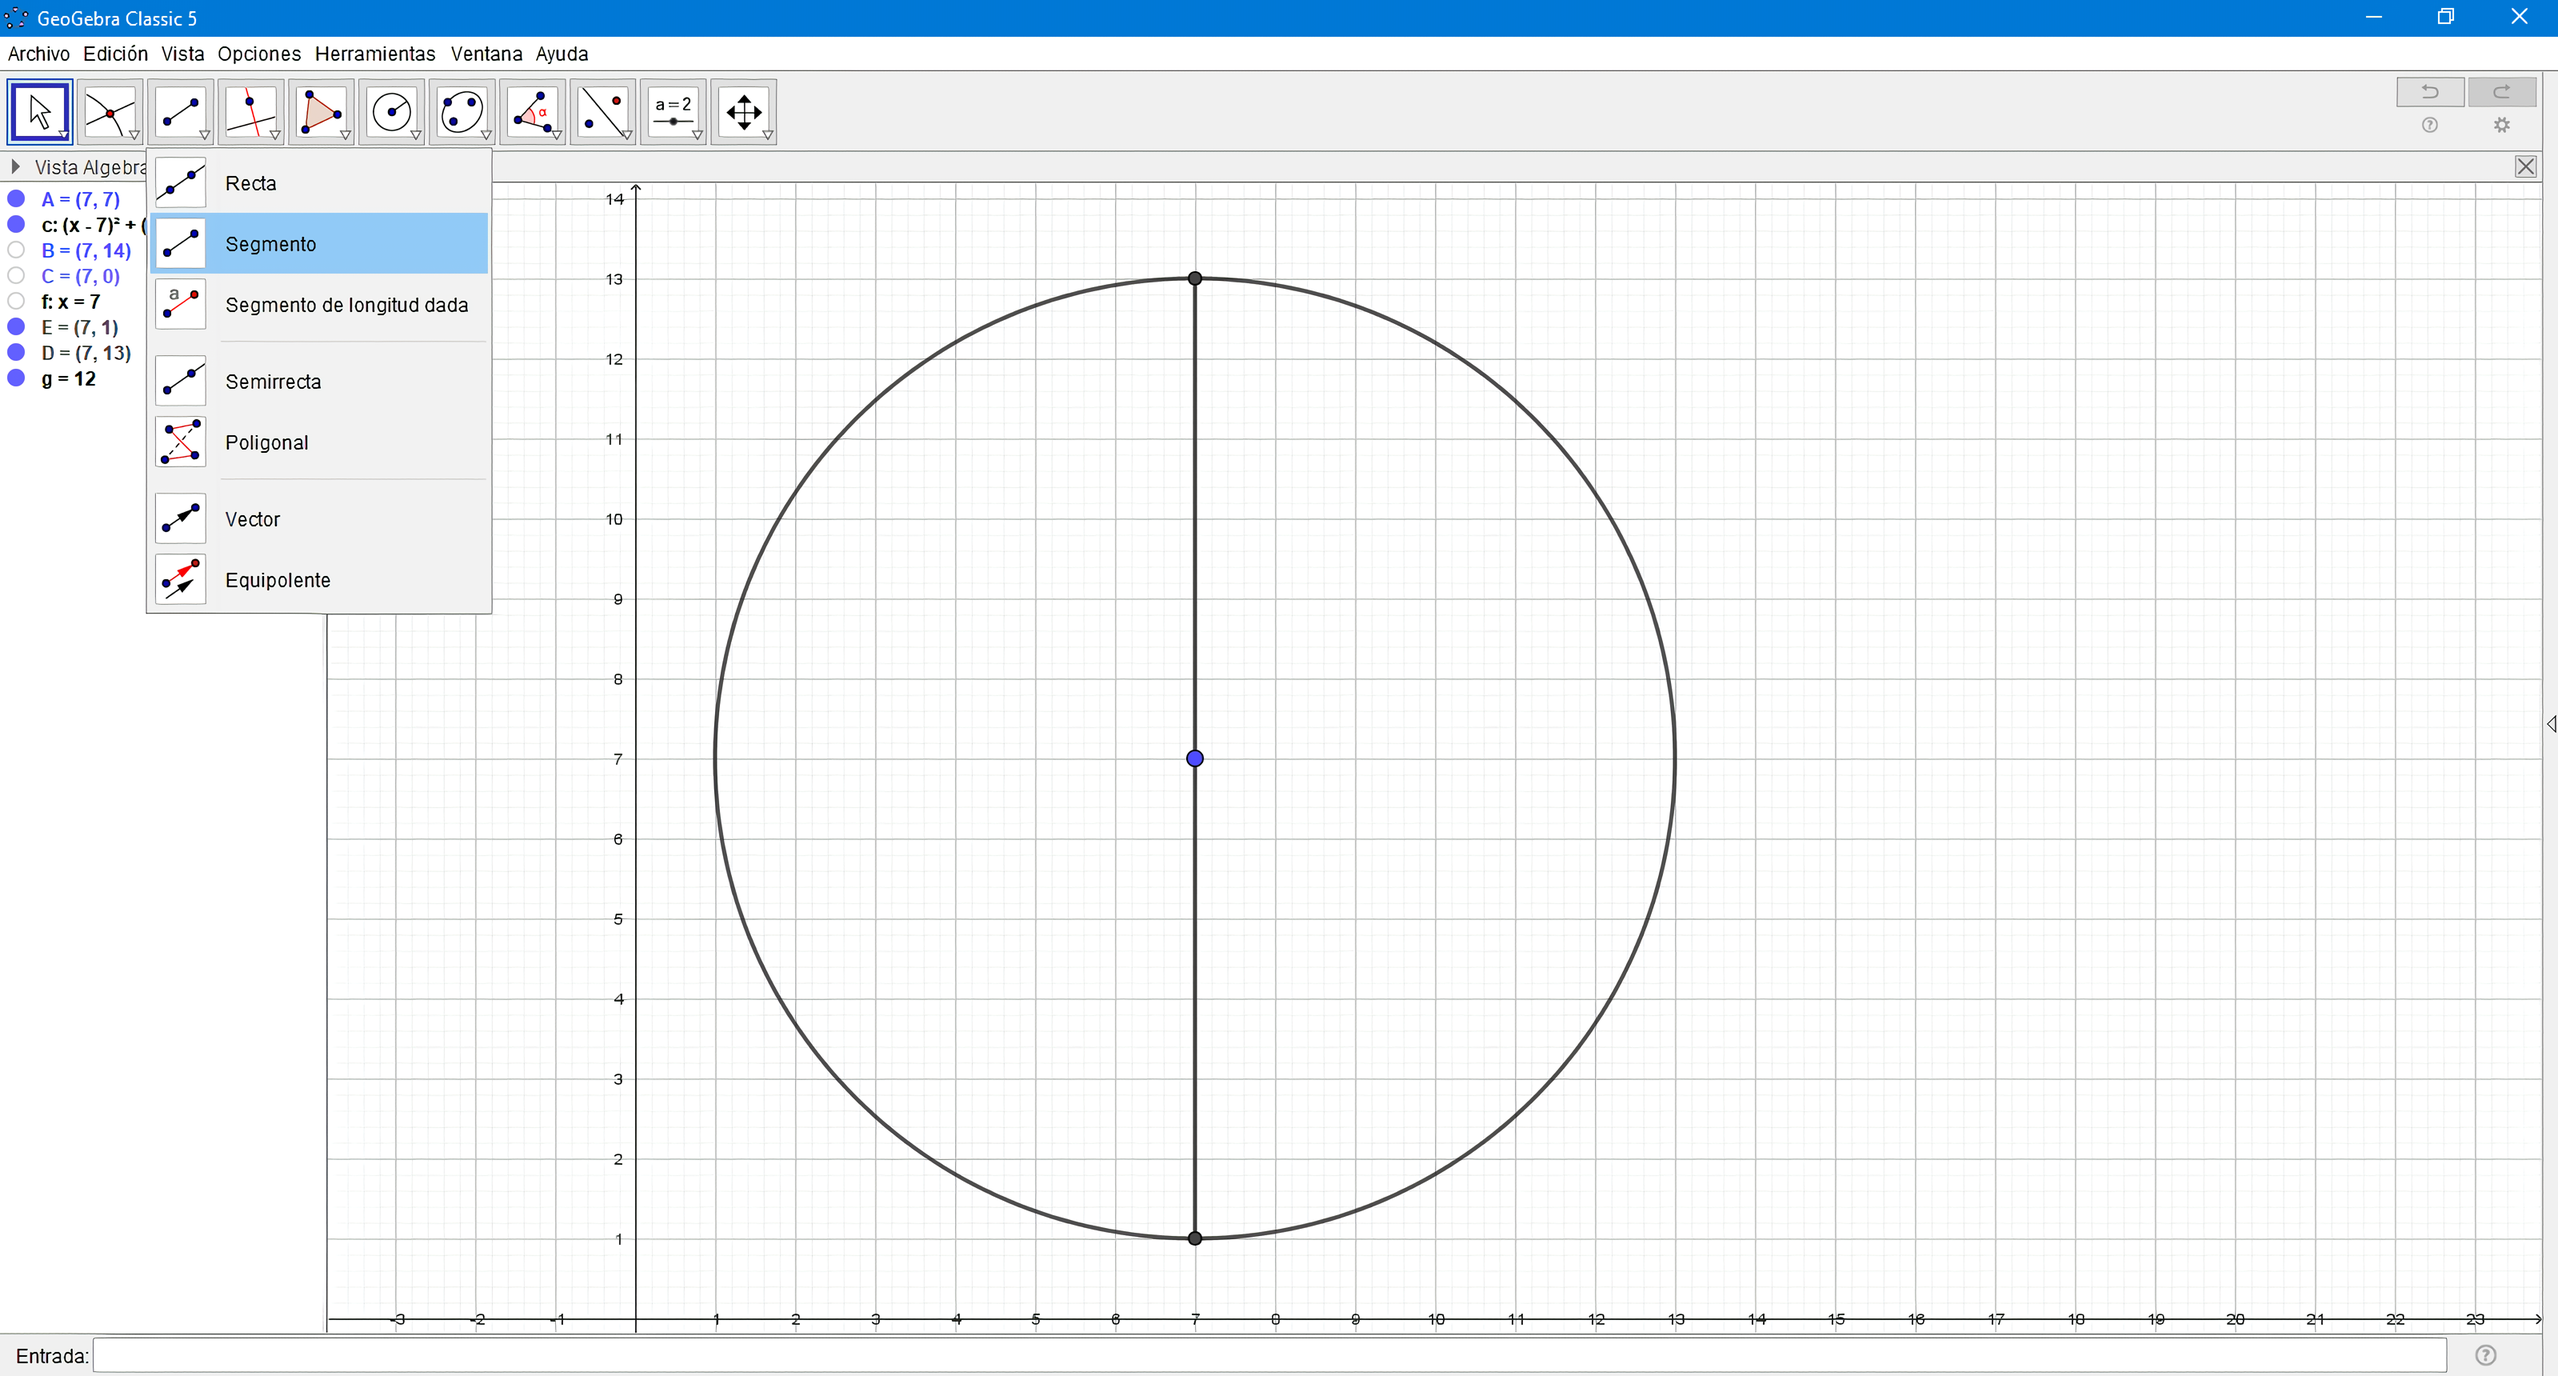Open dropdown arrow of slider a=2 tool
Viewport: 2558px width, 1376px height.
point(697,135)
